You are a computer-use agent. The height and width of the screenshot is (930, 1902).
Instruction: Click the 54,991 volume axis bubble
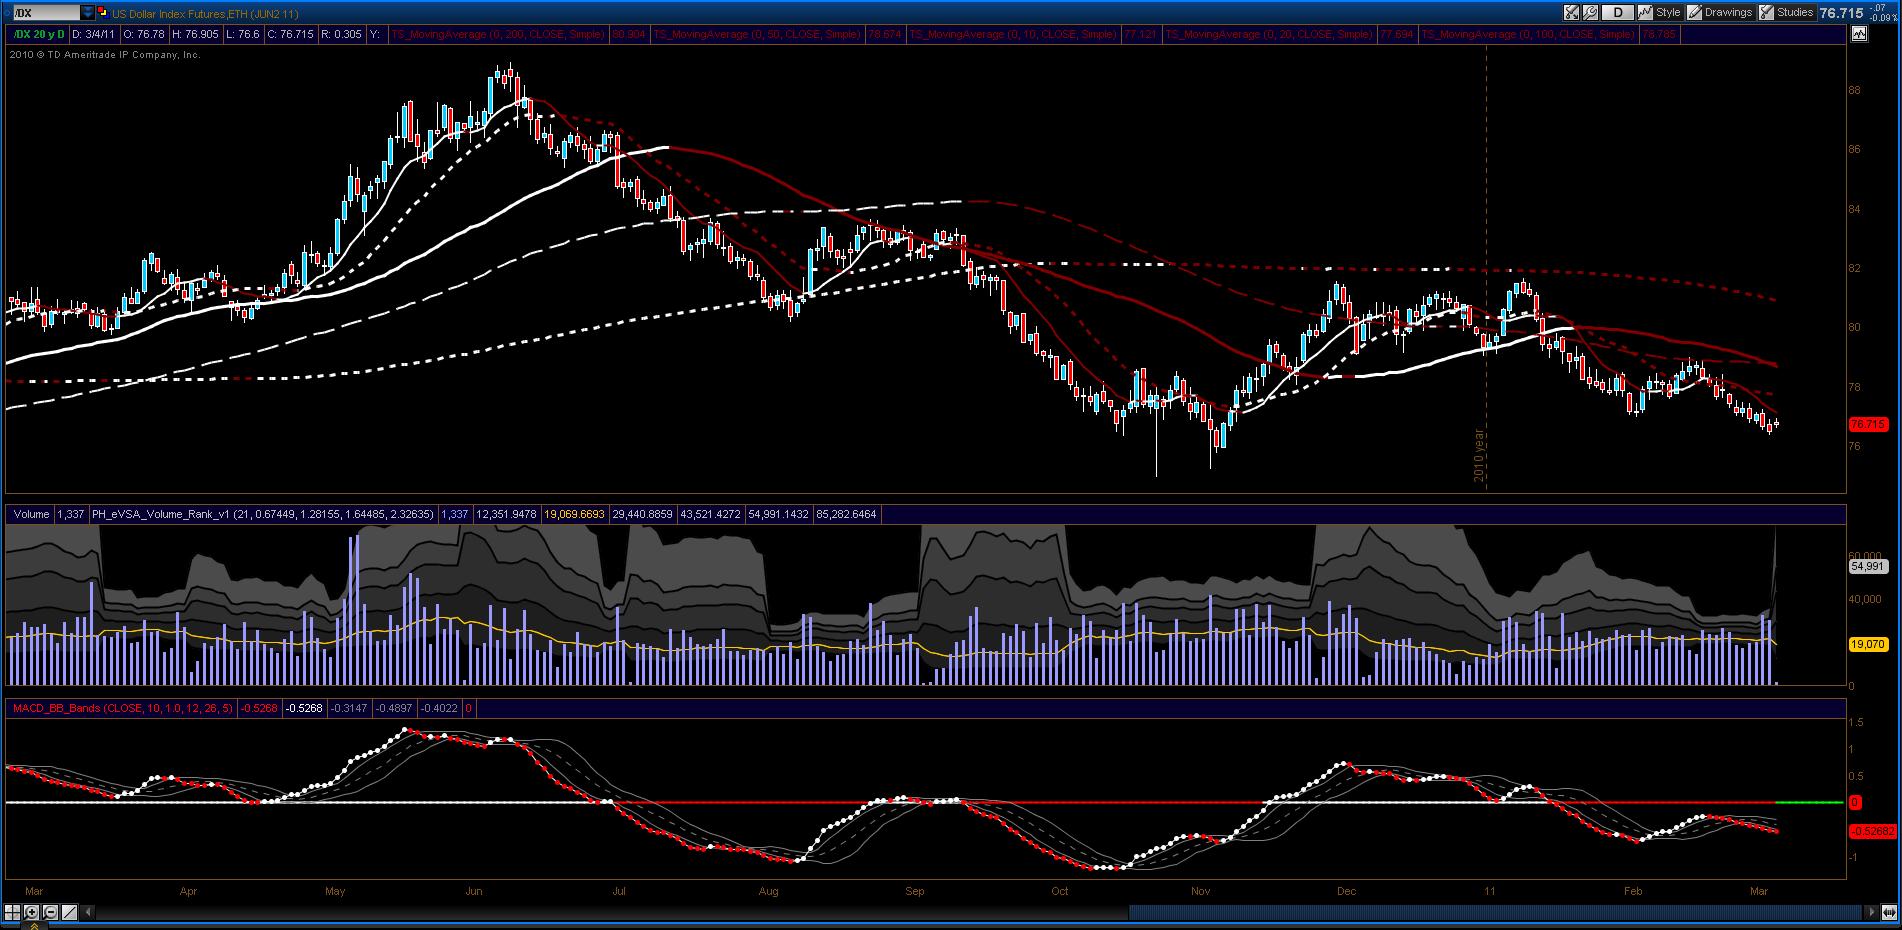coord(1868,566)
